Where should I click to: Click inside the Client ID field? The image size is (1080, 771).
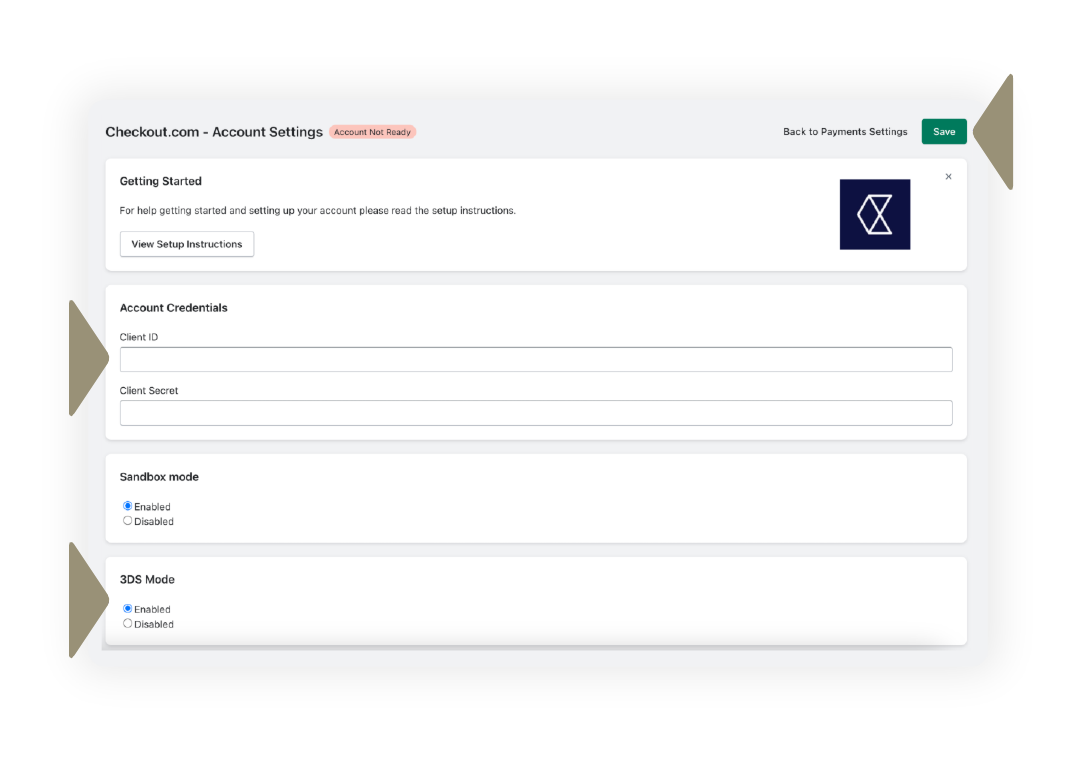pos(536,359)
